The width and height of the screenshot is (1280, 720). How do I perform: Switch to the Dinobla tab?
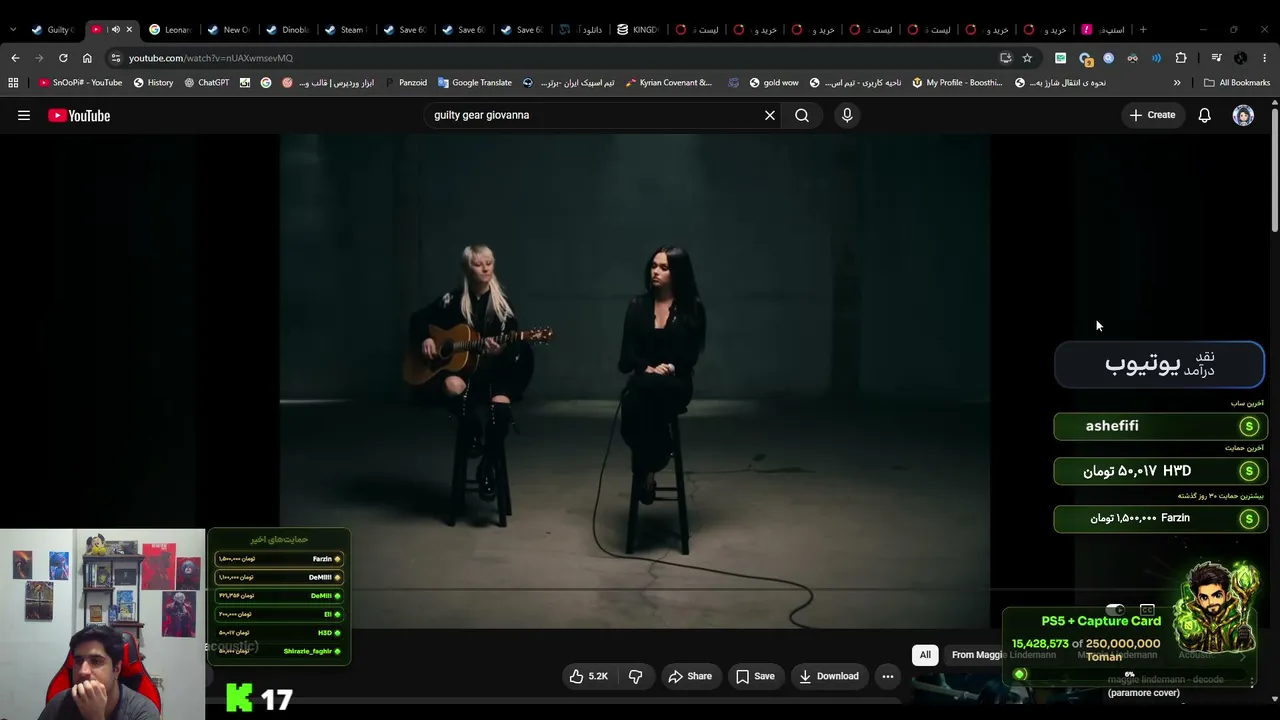287,30
